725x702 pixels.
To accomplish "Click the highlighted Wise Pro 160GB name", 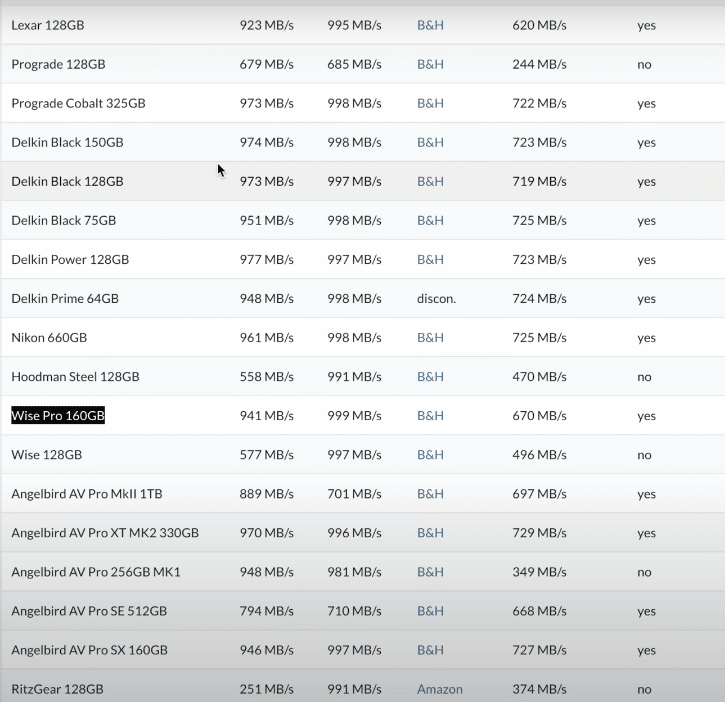I will pyautogui.click(x=58, y=416).
